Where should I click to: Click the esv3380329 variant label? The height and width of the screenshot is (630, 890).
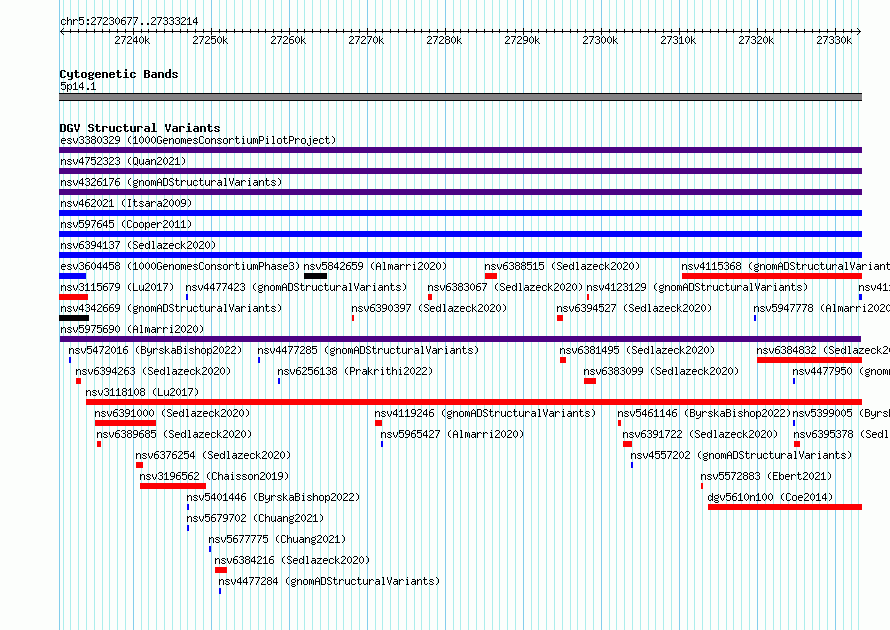pos(198,140)
